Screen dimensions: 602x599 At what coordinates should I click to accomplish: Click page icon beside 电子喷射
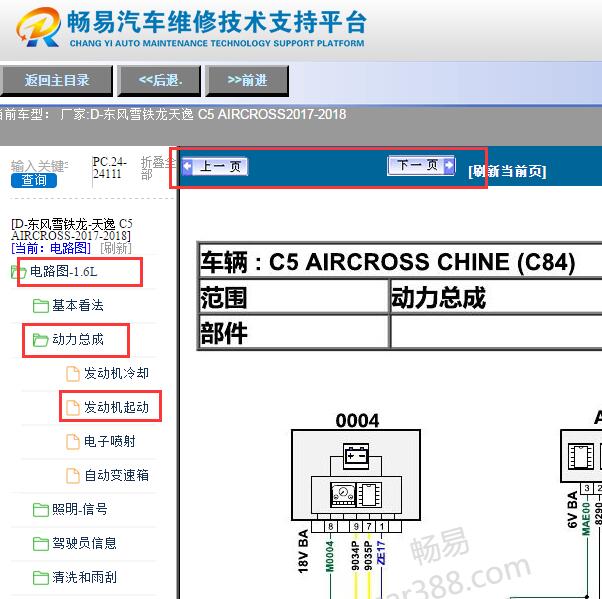click(73, 442)
